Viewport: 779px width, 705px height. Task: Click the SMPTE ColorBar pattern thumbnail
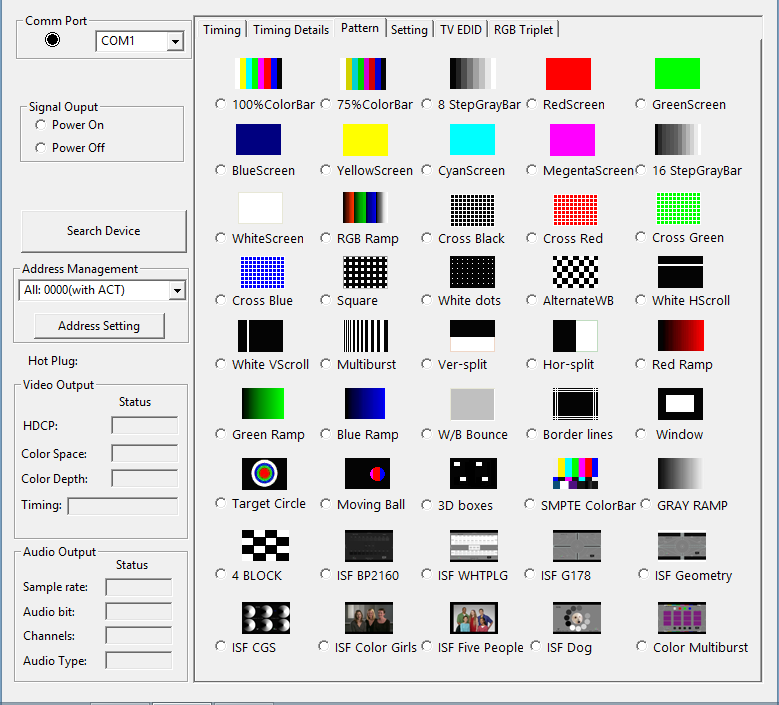pos(575,474)
